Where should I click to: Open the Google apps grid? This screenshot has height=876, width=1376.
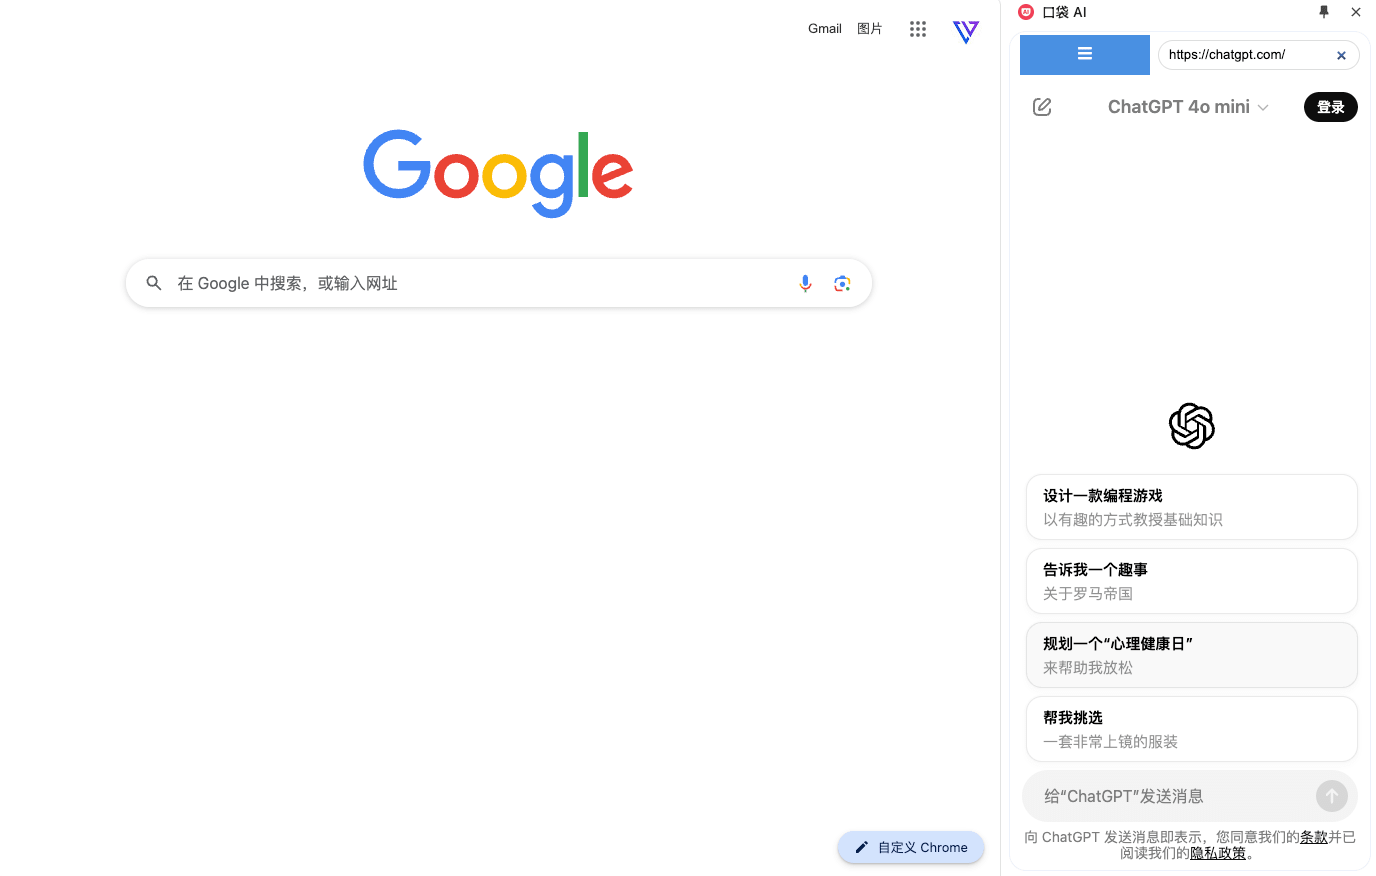tap(918, 29)
